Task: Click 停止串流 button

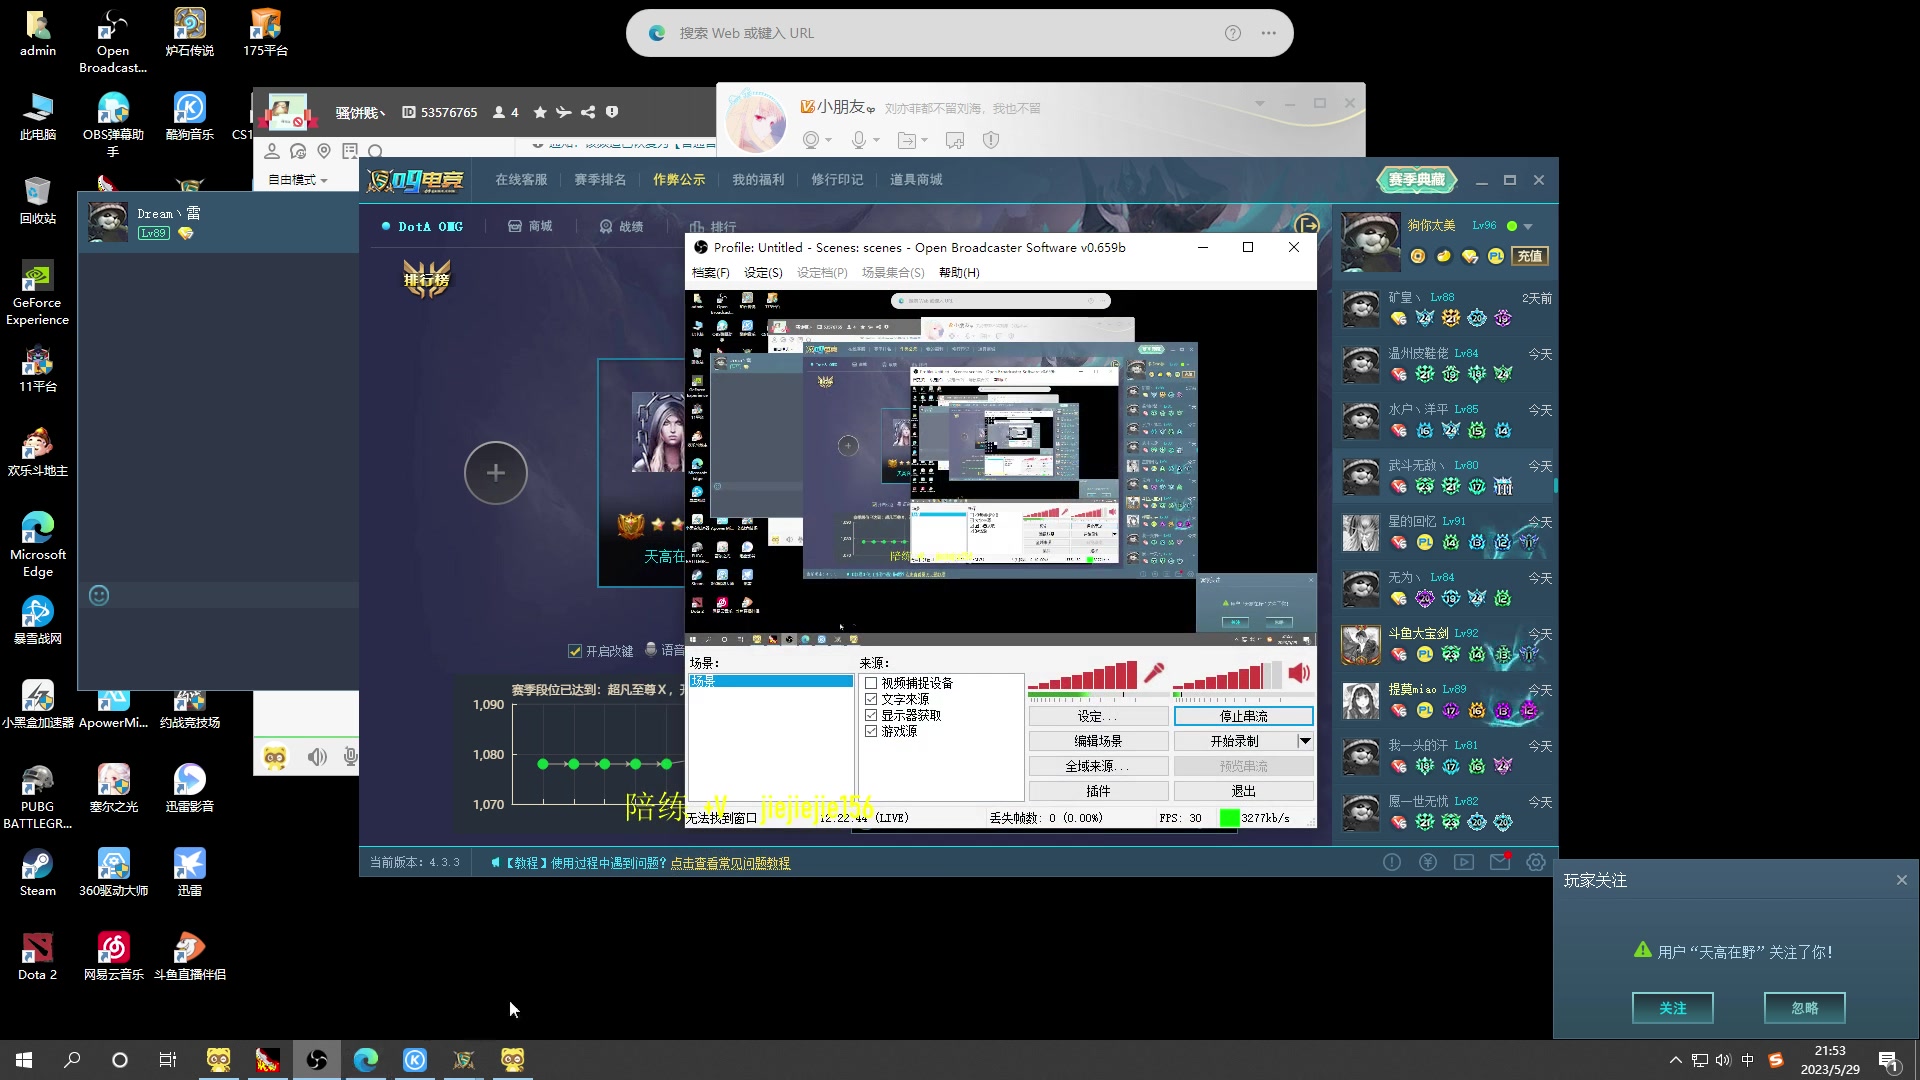Action: pyautogui.click(x=1243, y=716)
